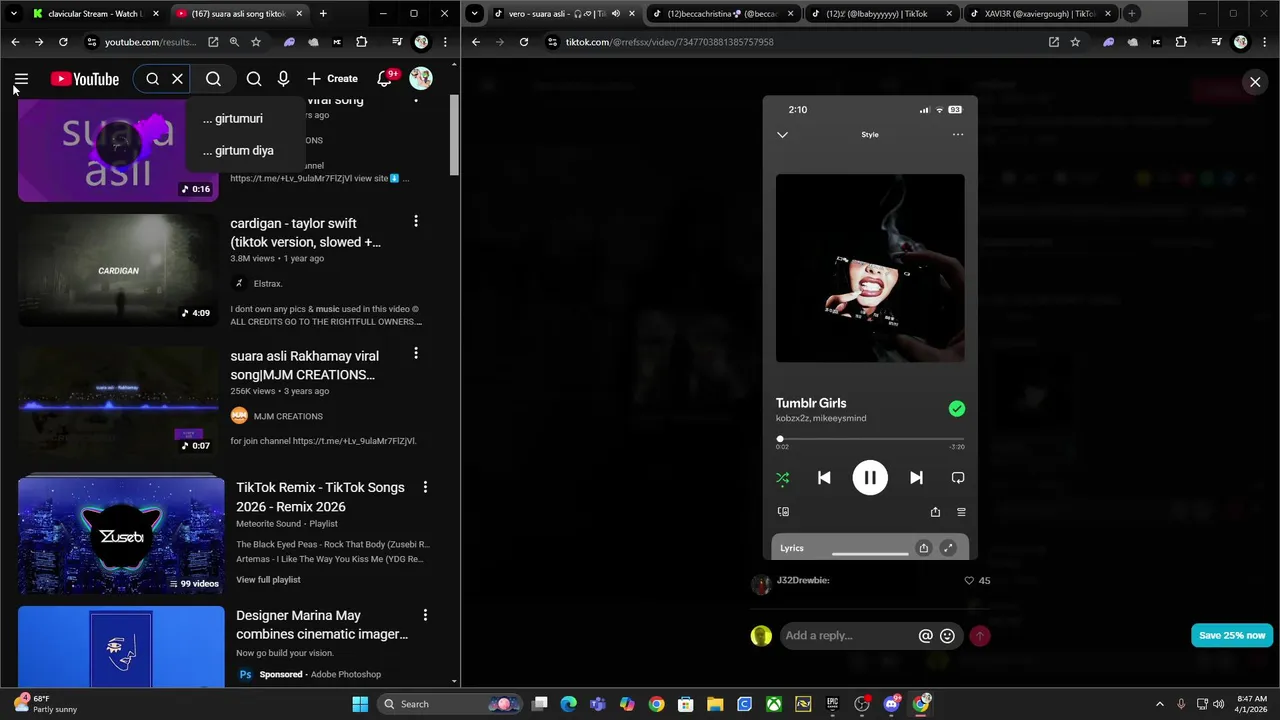
Task: Open puzzle Extensions menu in TikTok window
Action: [x=1181, y=42]
